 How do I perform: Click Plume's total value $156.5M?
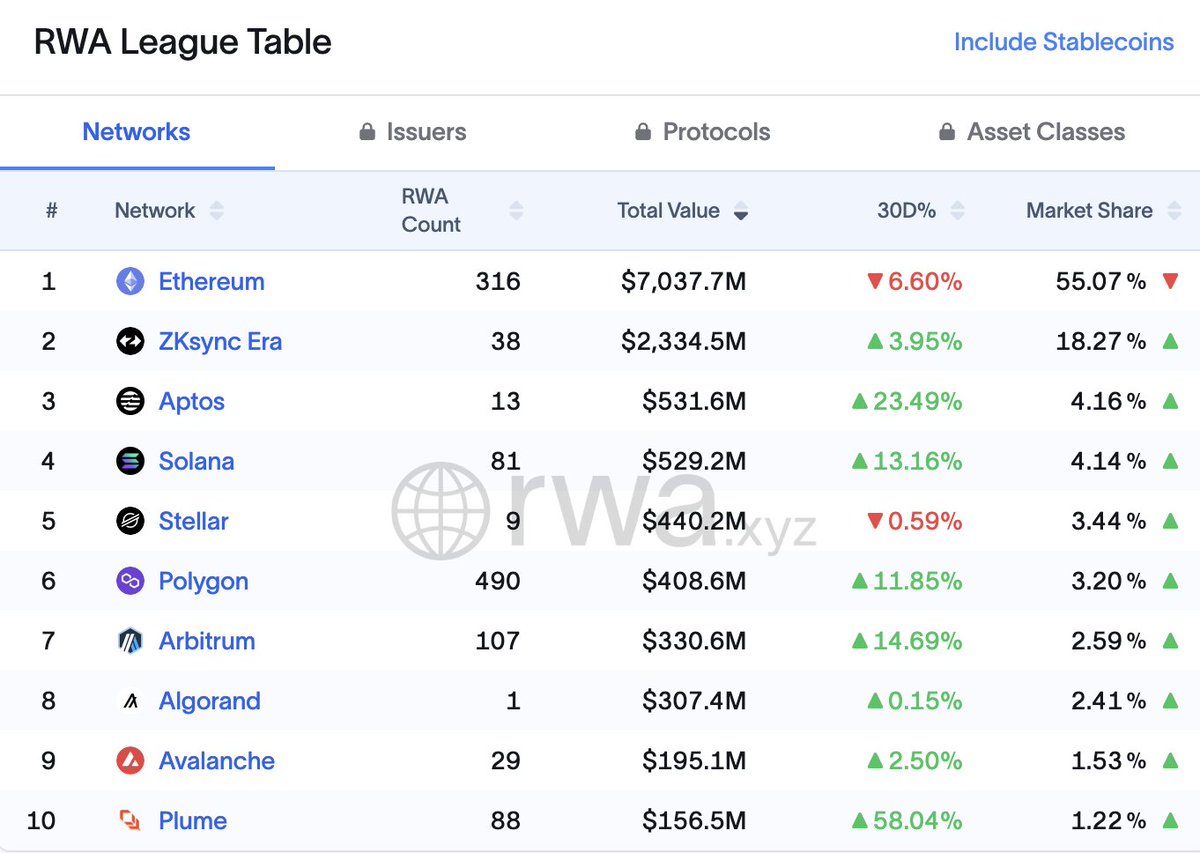click(694, 821)
